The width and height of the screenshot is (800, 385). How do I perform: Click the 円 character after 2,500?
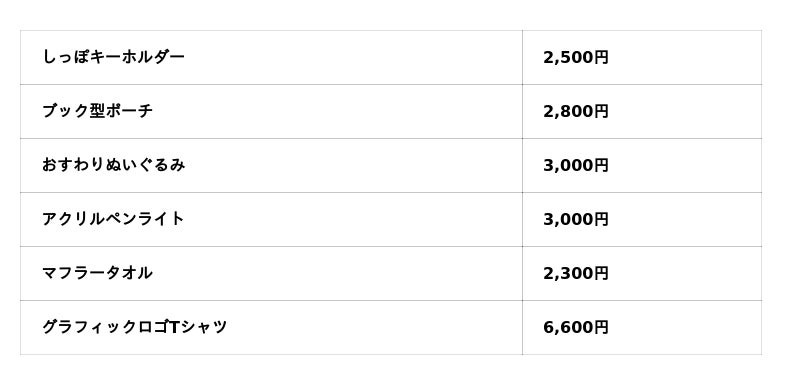pyautogui.click(x=601, y=58)
